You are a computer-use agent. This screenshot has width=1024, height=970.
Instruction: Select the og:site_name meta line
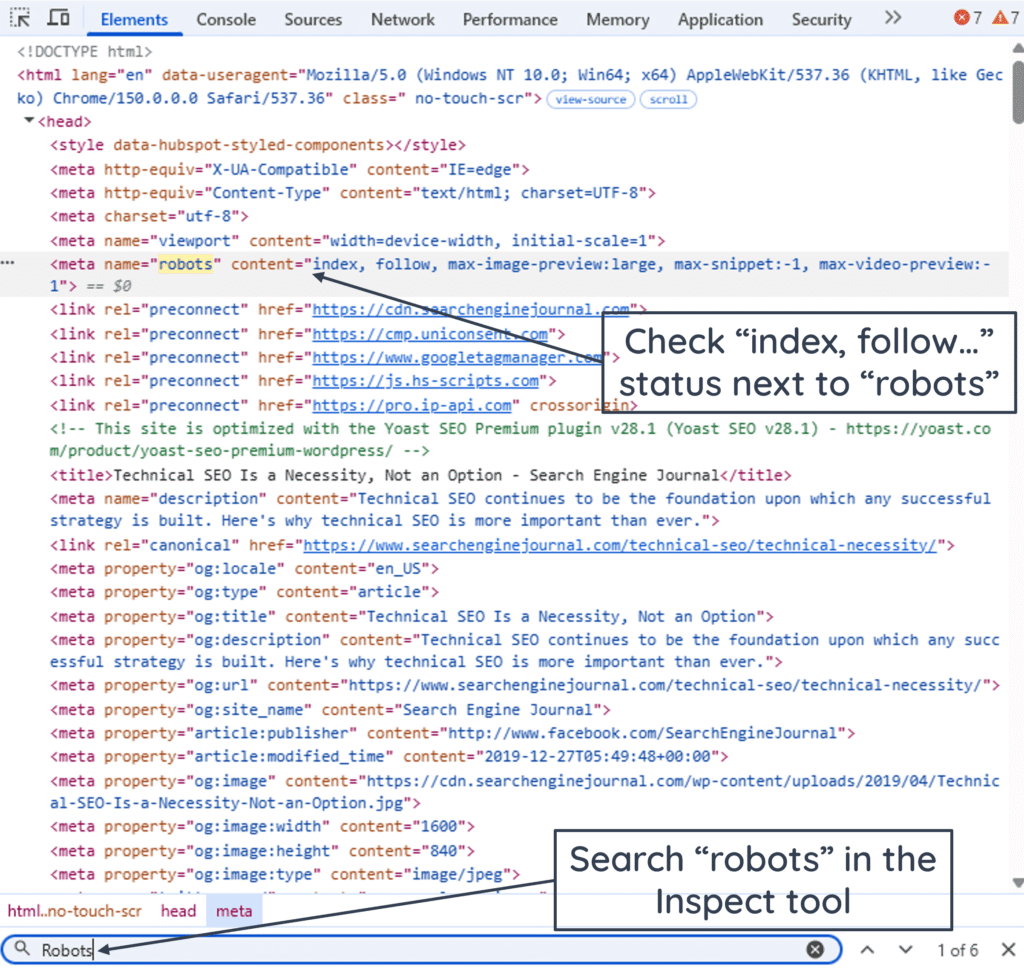330,709
